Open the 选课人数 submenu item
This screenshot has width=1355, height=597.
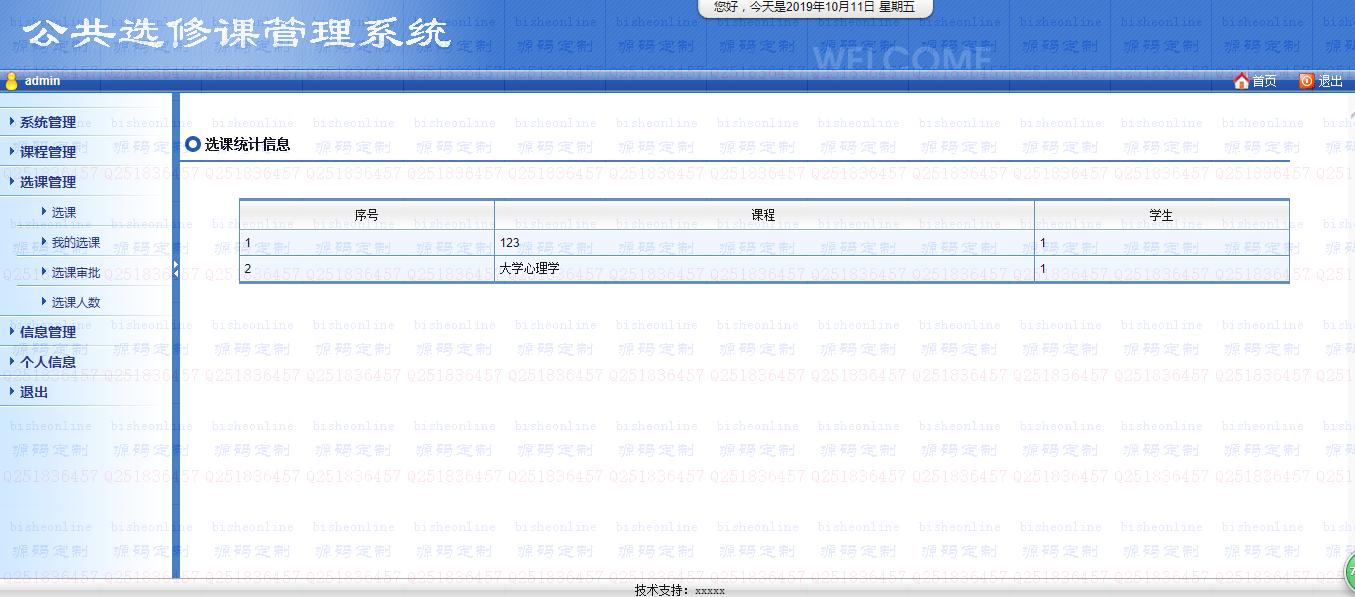click(x=75, y=302)
